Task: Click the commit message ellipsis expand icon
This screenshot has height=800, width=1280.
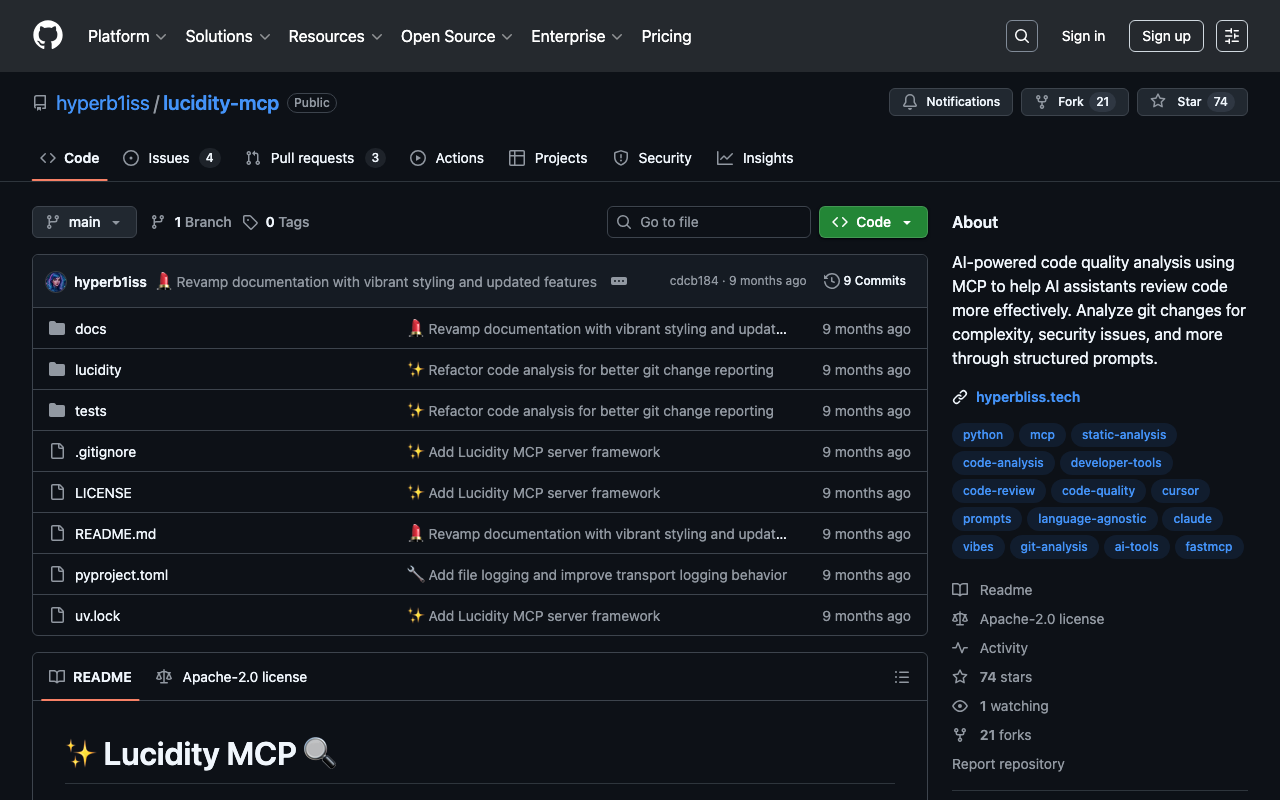Action: point(619,281)
